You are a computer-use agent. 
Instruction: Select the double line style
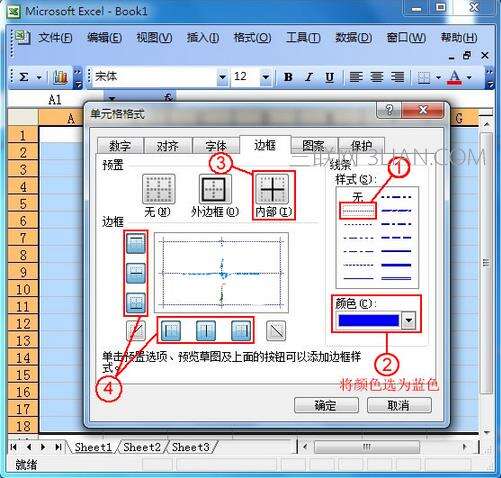(x=396, y=278)
